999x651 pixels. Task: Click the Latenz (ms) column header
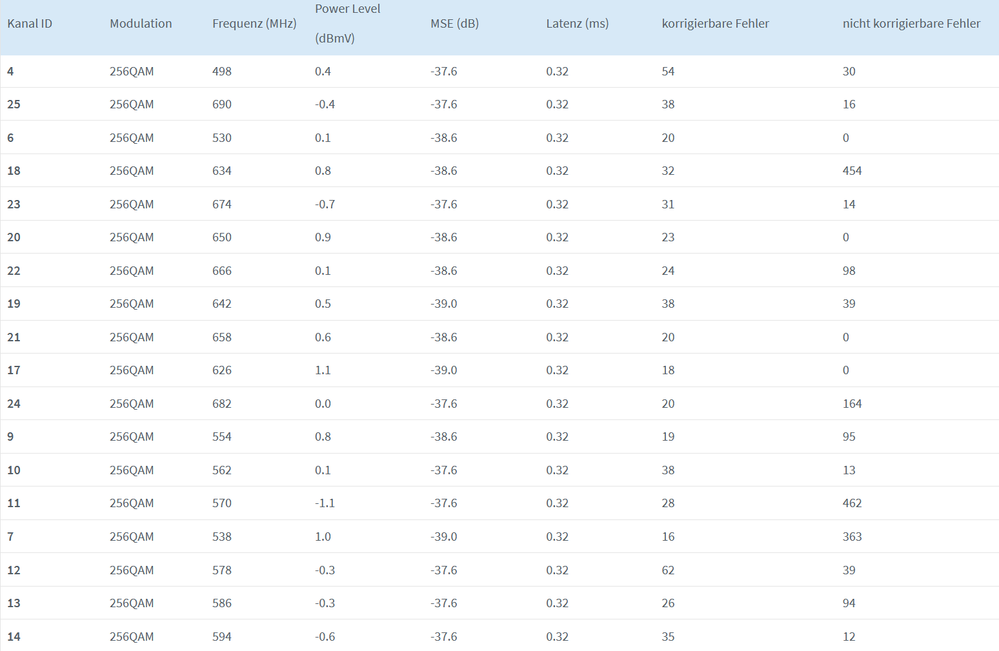tap(577, 23)
